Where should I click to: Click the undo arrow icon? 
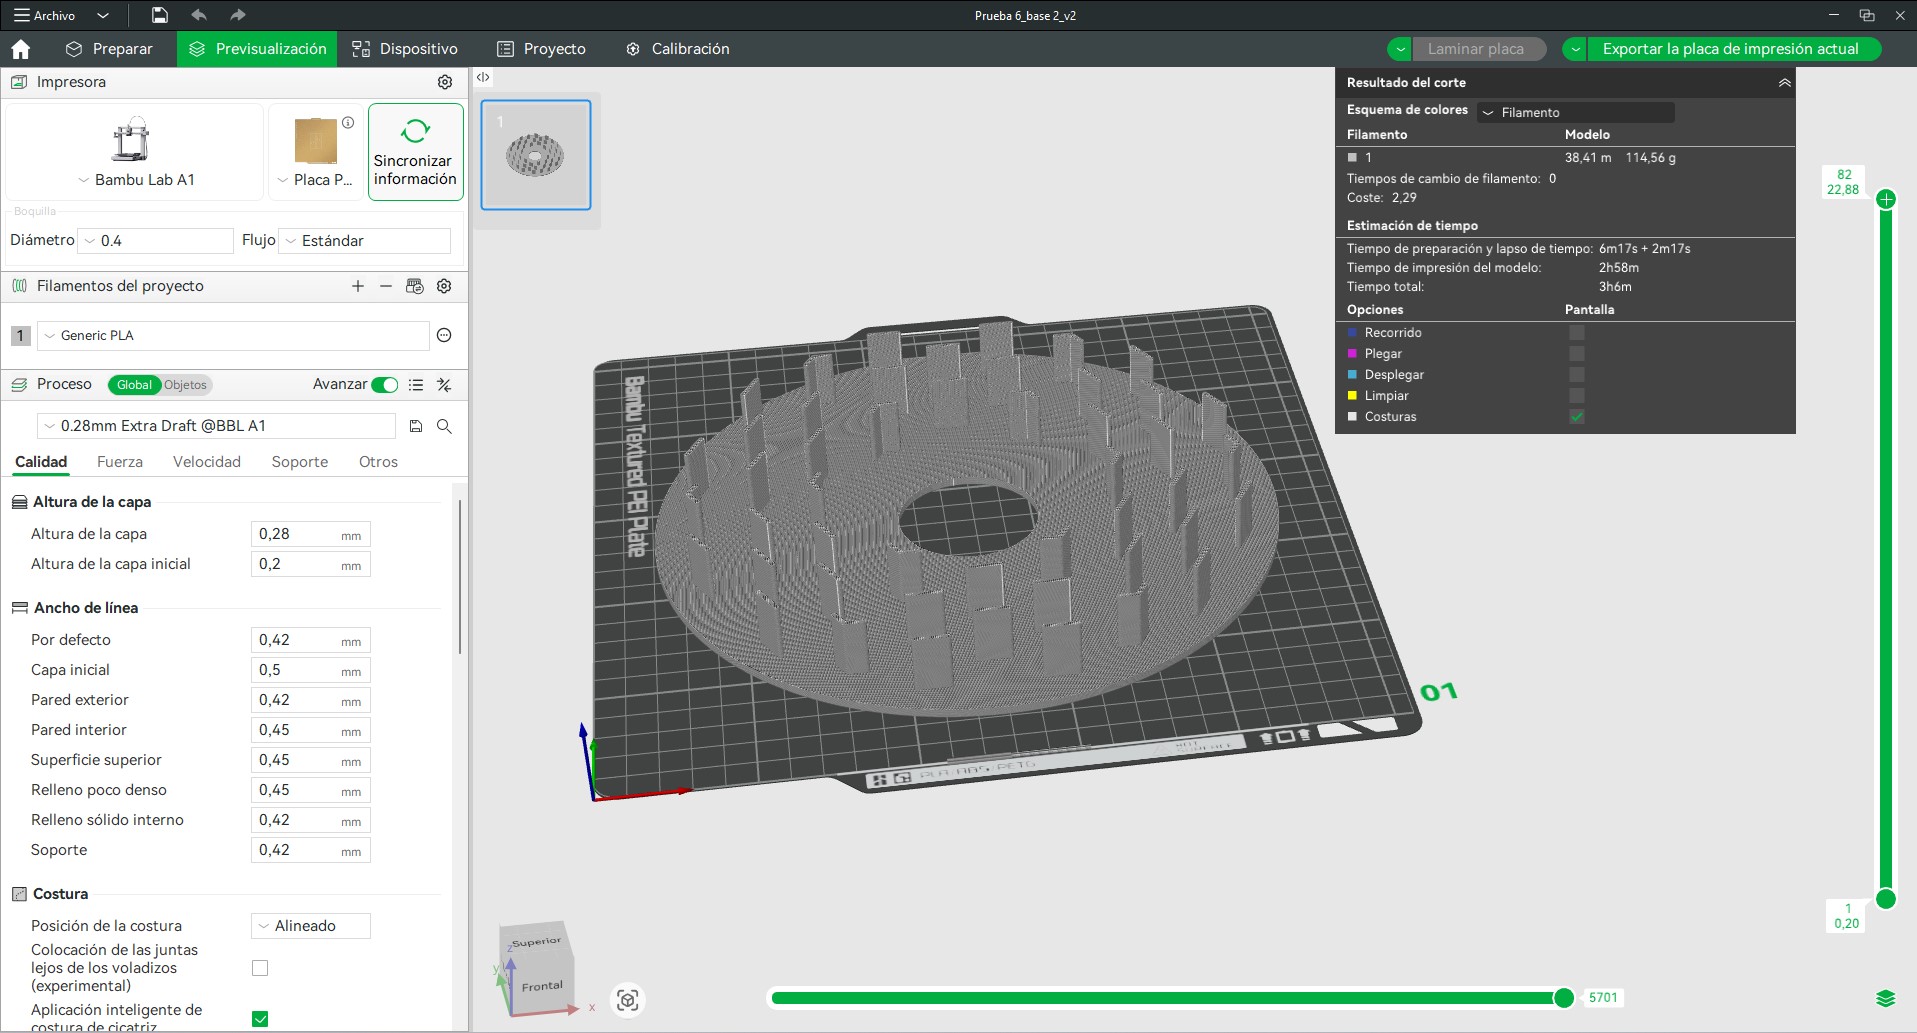[x=198, y=15]
